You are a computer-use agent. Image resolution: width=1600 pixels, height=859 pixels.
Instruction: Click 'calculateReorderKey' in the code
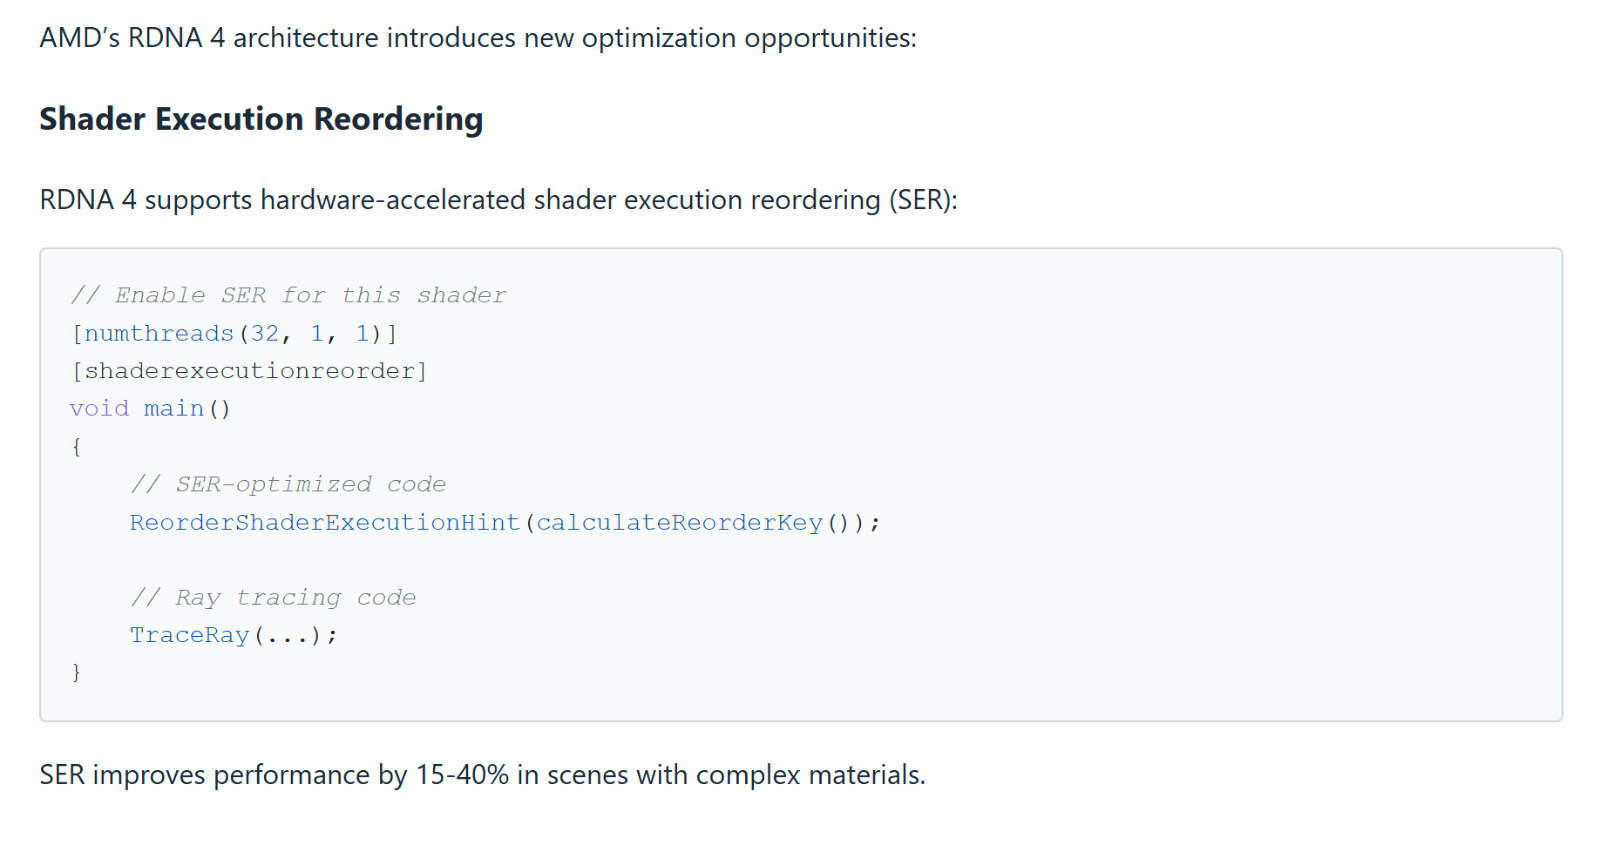pos(679,523)
